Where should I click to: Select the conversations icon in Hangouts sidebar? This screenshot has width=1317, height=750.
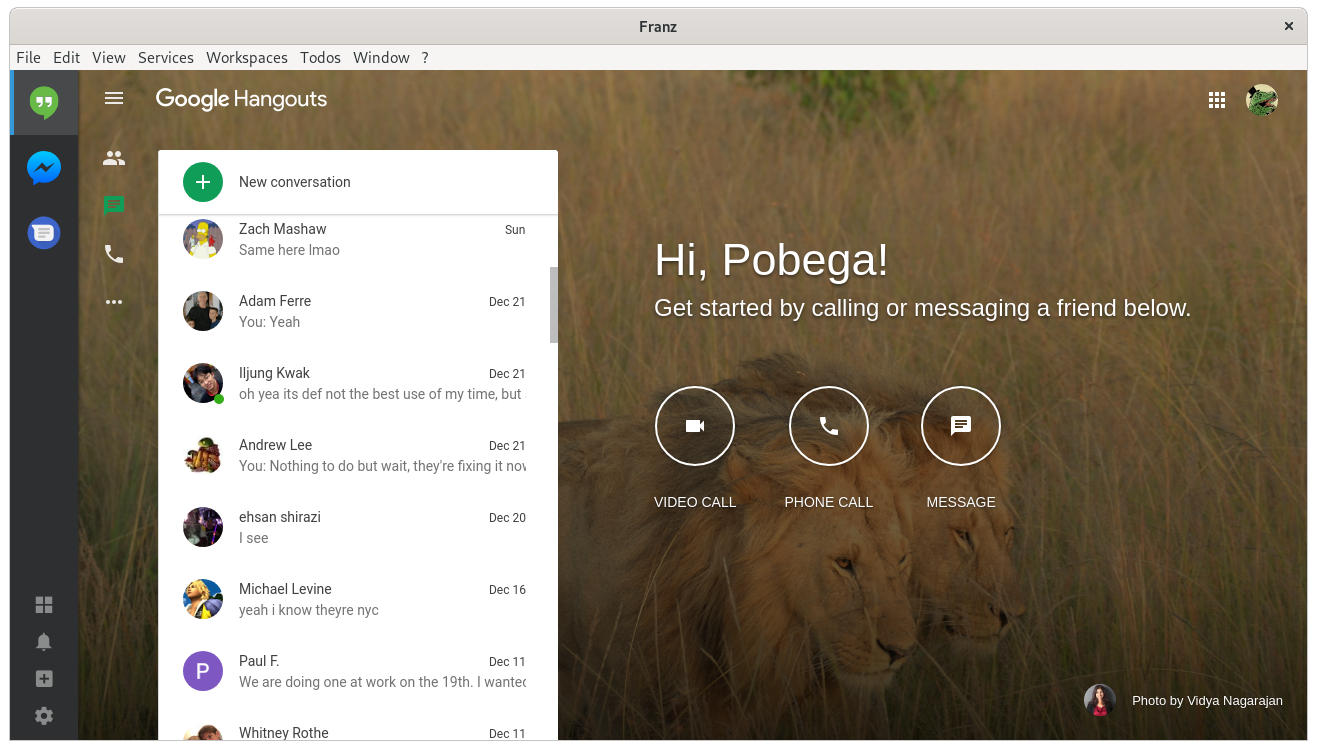point(113,206)
